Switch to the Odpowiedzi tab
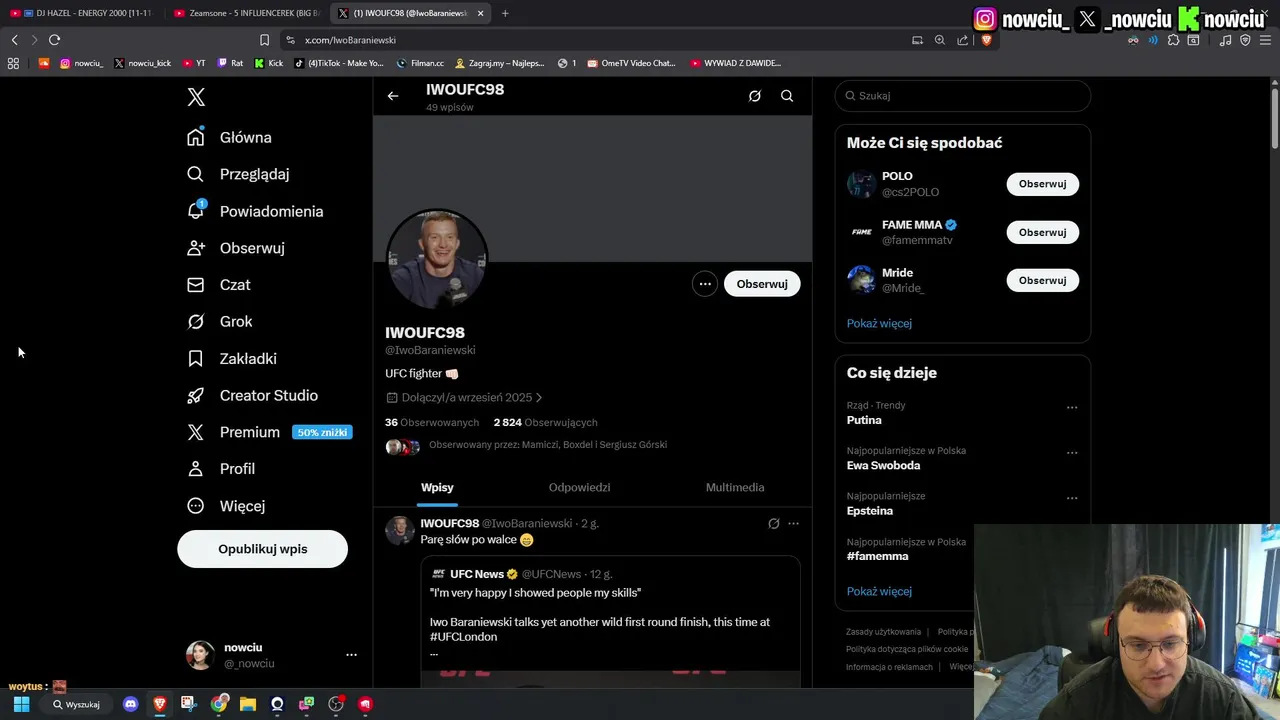Image resolution: width=1280 pixels, height=720 pixels. pyautogui.click(x=579, y=487)
